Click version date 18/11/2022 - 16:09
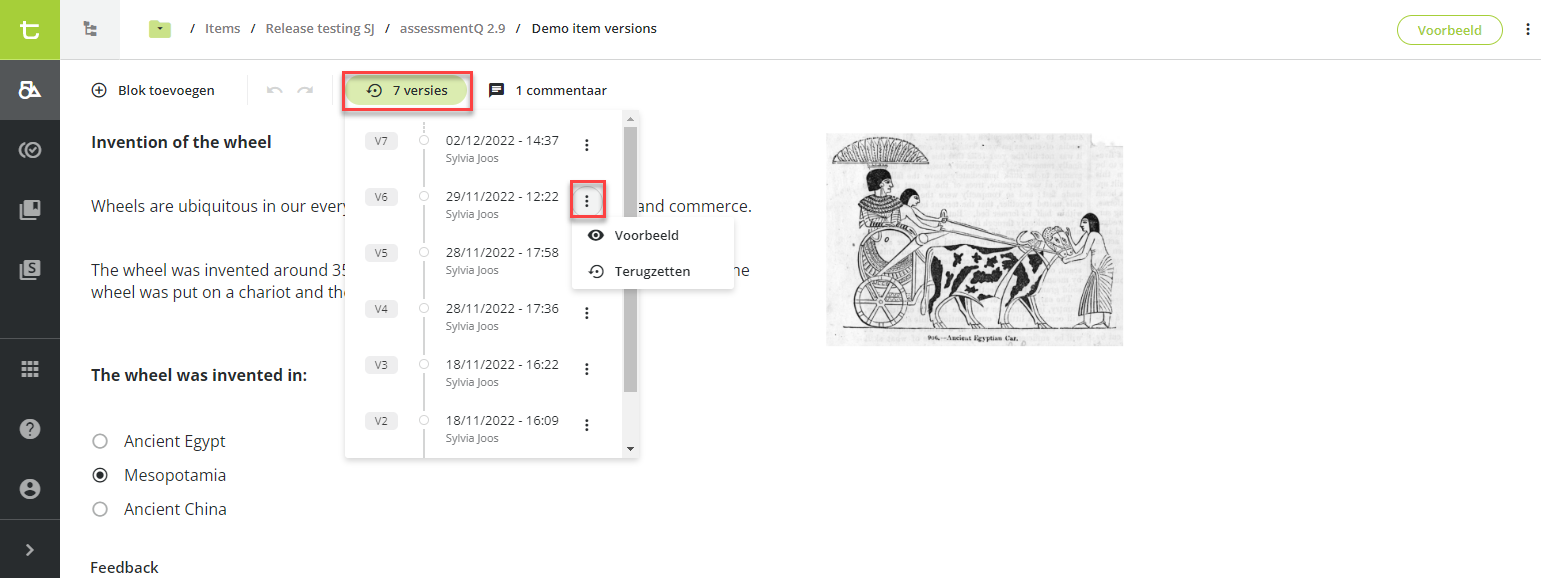The height and width of the screenshot is (578, 1541). 502,421
